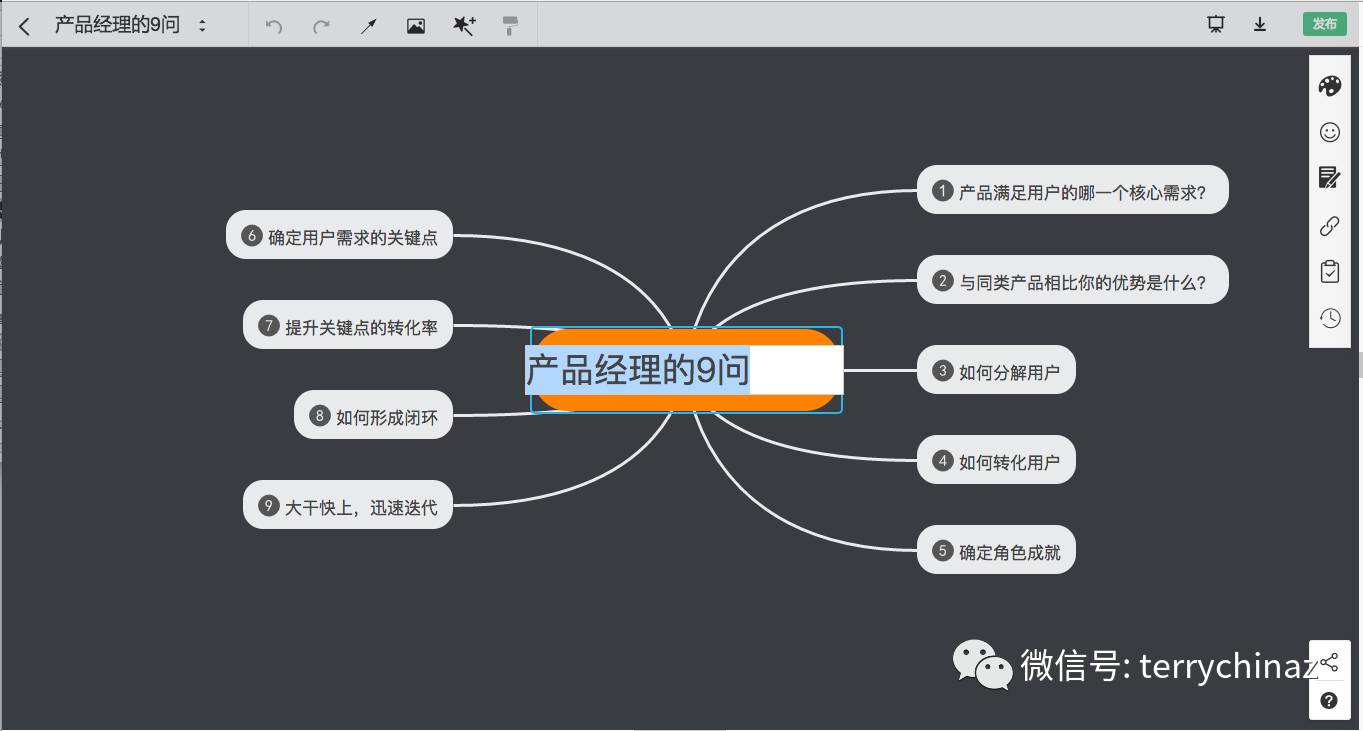Open the notes editing icon

(x=1330, y=178)
